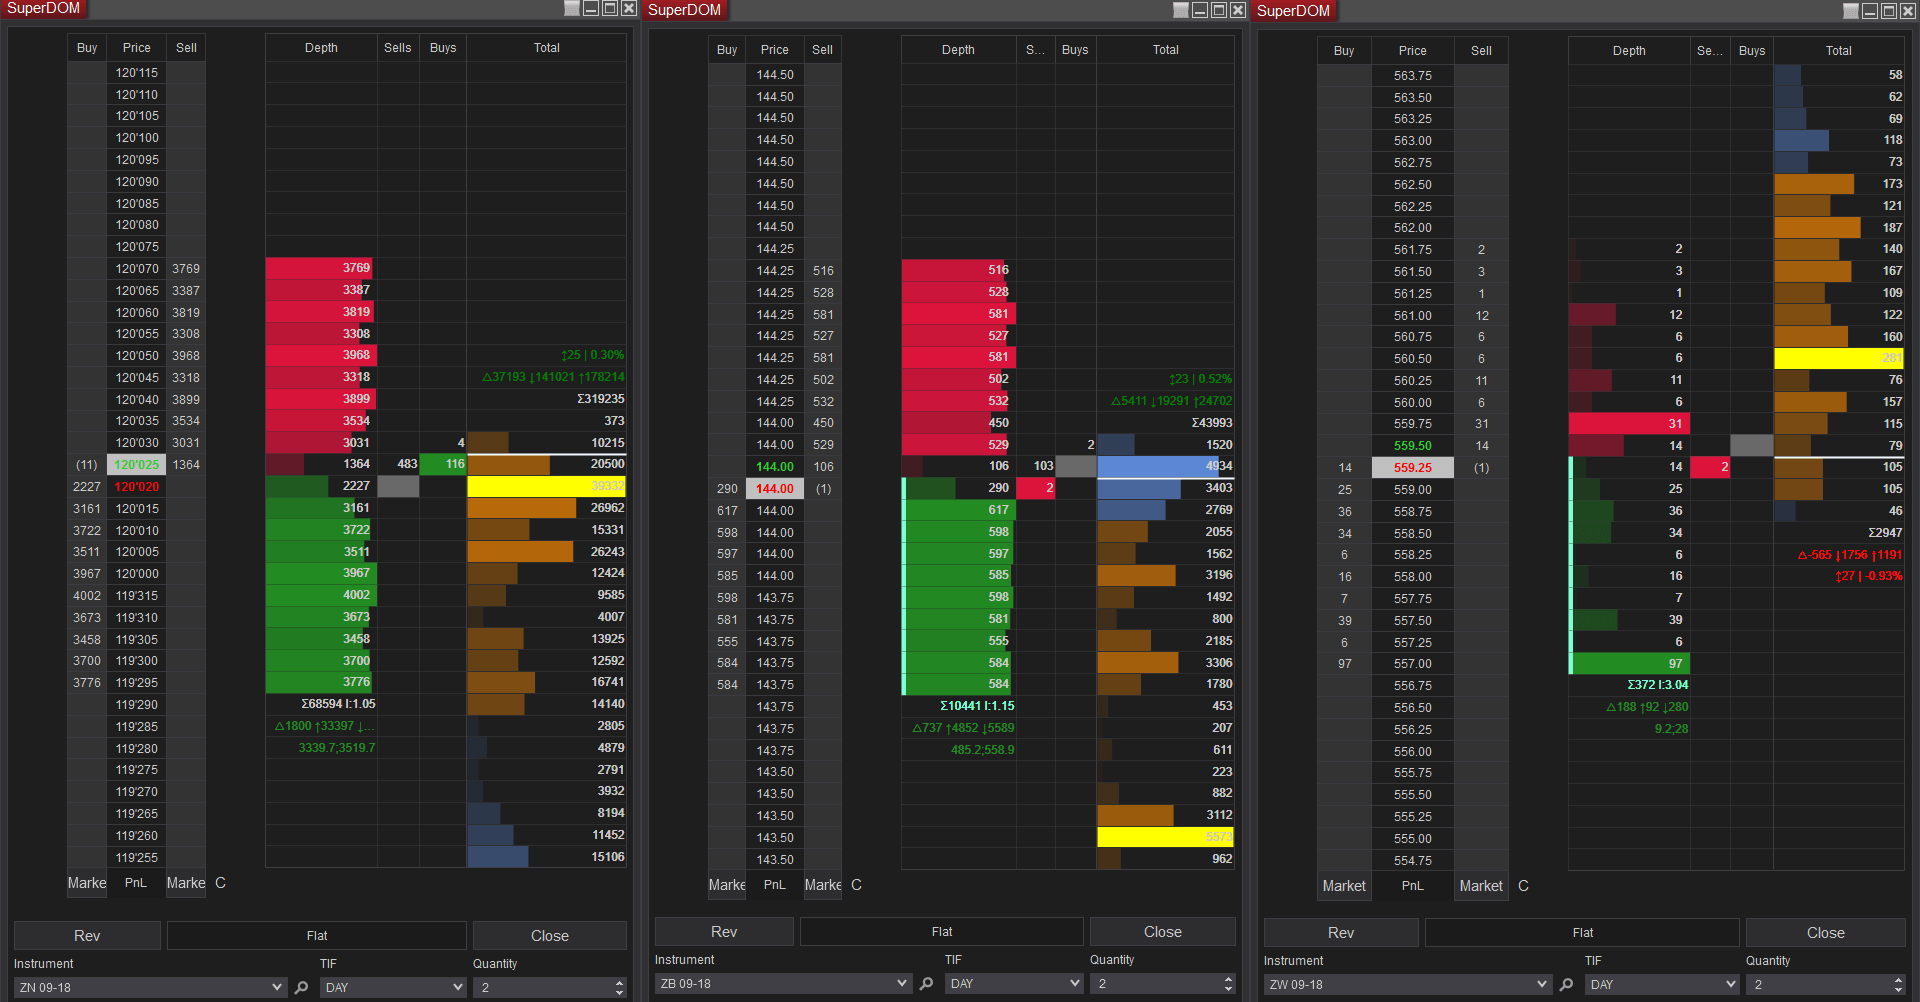Click inside the Quantity field of the ZB DOM
Screen dimensions: 1920x1002
(1150, 984)
